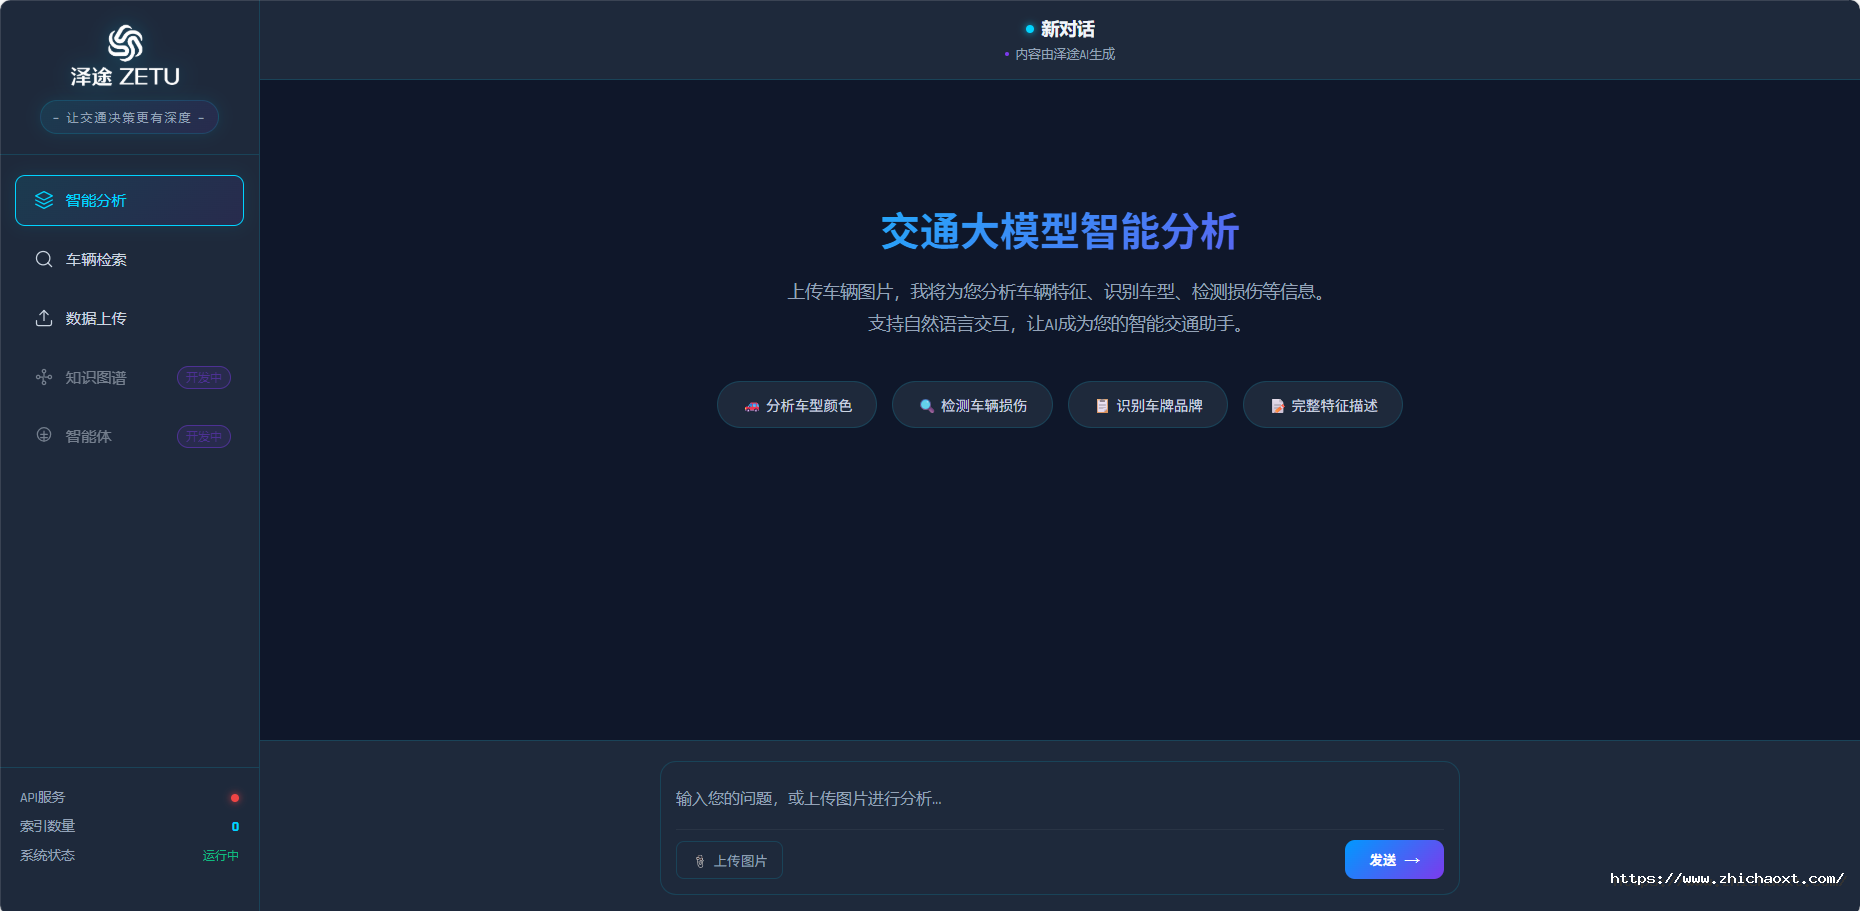Image resolution: width=1860 pixels, height=911 pixels.
Task: Click the 智能体 circular plus icon
Action: click(x=43, y=436)
